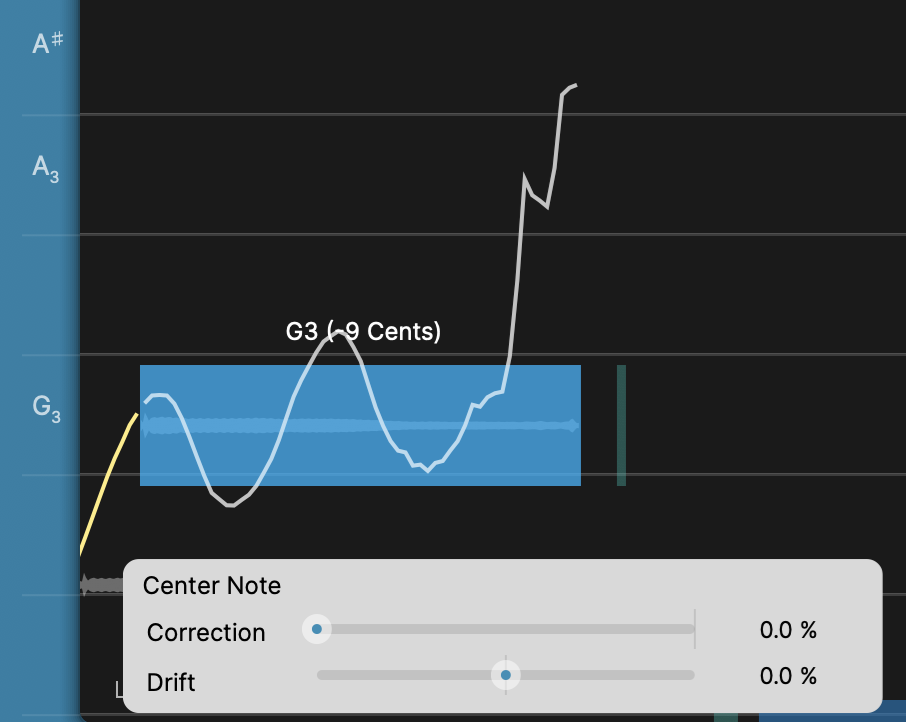Screen dimensions: 906x722
Task: Click the Drift slider handle
Action: point(506,675)
